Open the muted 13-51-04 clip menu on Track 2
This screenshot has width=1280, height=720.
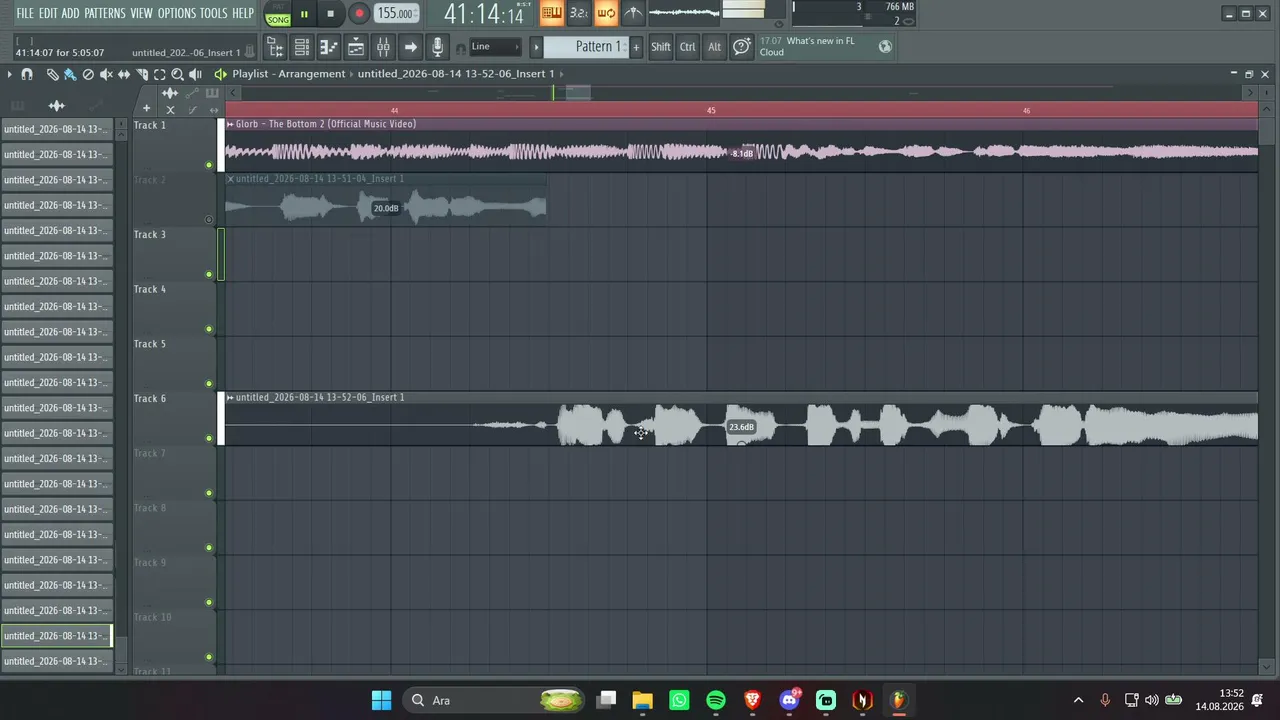(230, 179)
